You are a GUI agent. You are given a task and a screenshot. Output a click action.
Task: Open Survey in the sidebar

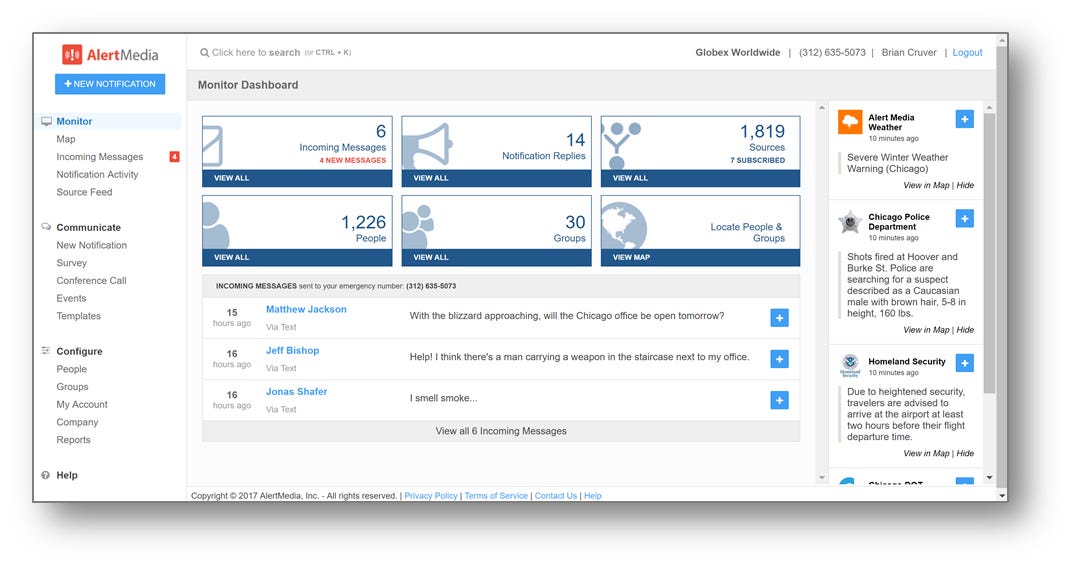71,263
